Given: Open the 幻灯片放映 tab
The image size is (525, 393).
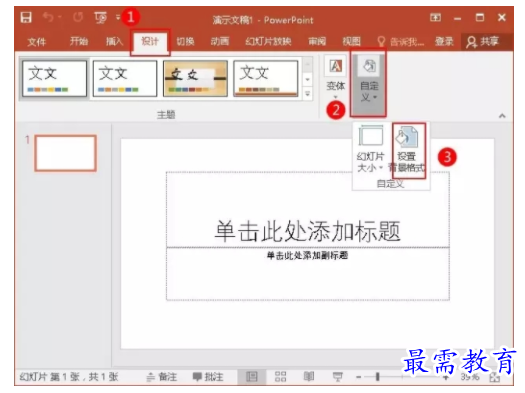Looking at the screenshot, I should [x=268, y=41].
